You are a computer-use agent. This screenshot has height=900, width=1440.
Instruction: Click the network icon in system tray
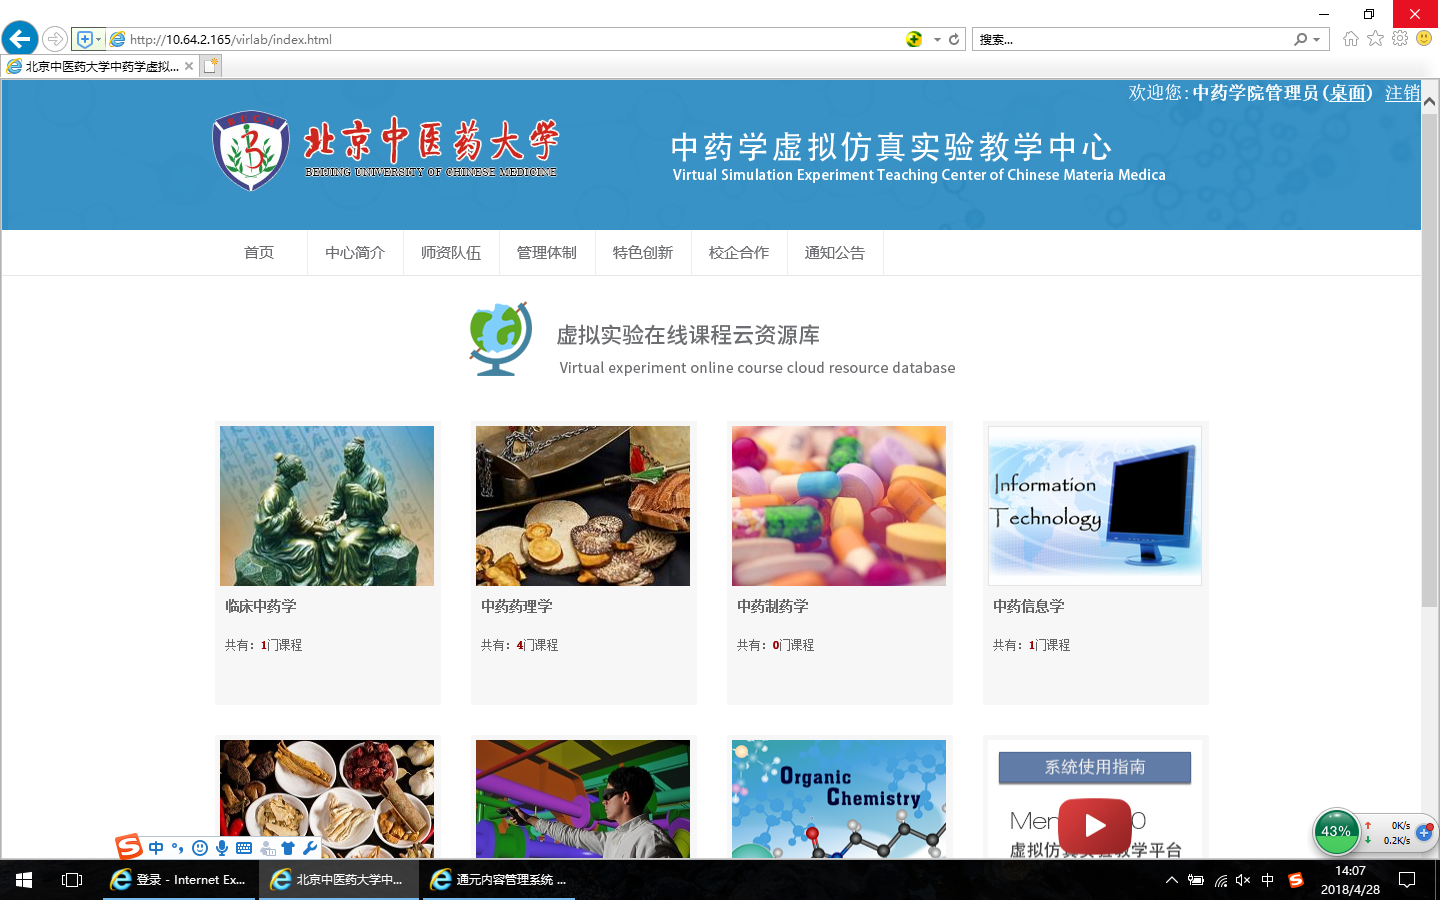(x=1220, y=880)
